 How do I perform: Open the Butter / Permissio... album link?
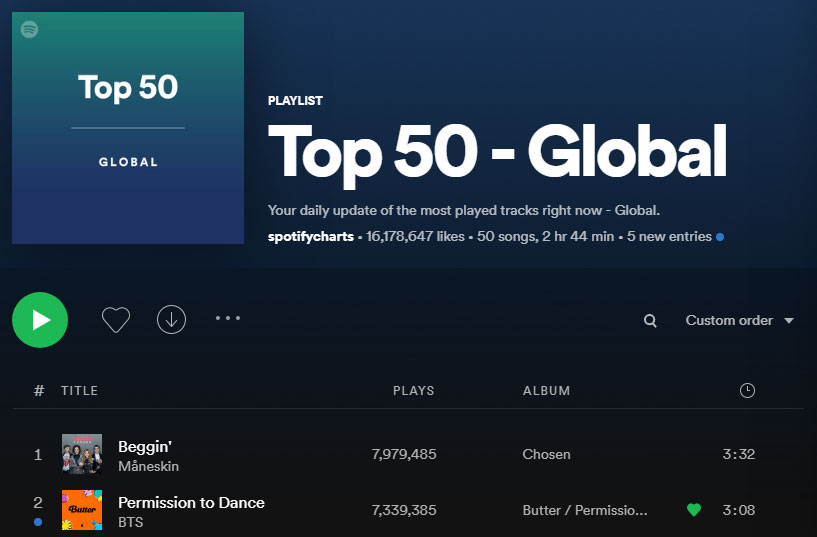tap(585, 510)
